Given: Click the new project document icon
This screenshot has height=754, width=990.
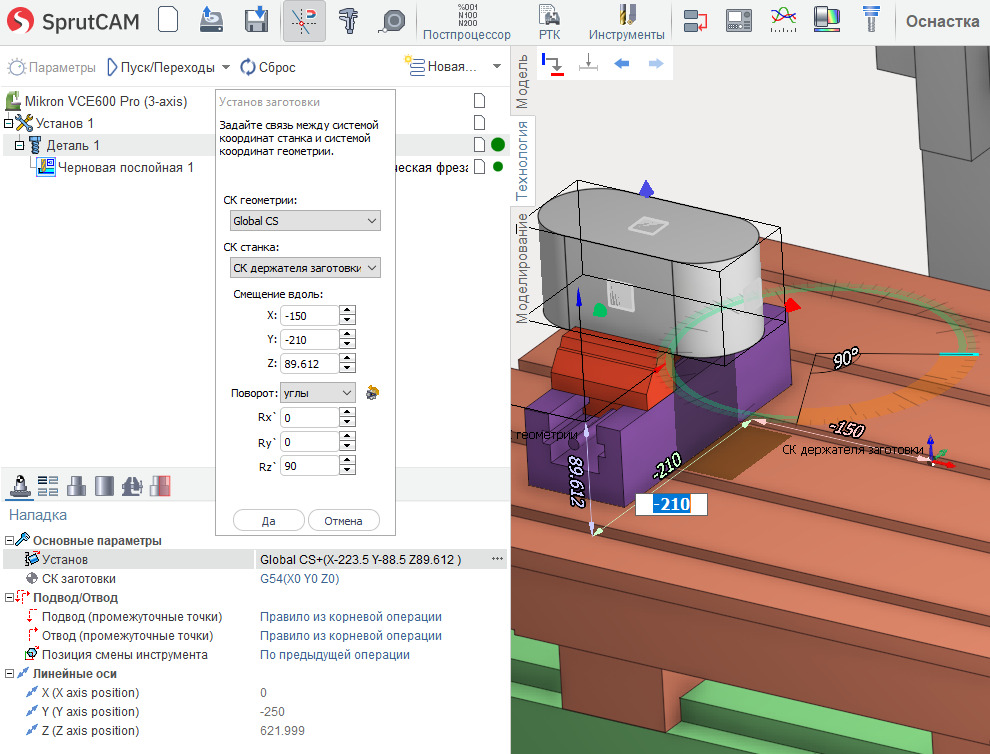Looking at the screenshot, I should click(169, 20).
